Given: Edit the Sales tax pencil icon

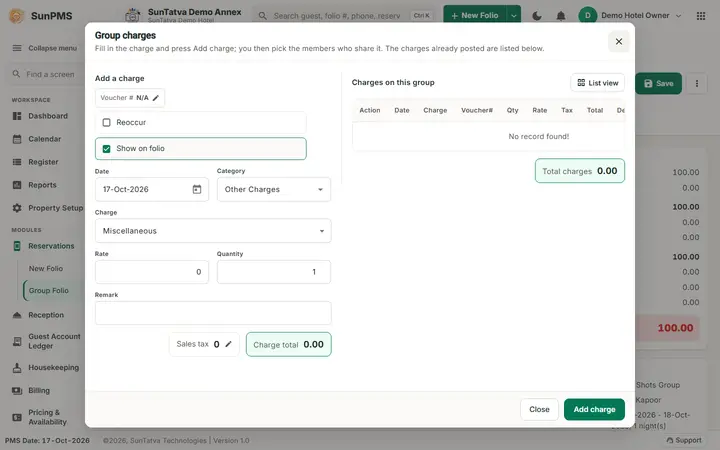Looking at the screenshot, I should coord(228,344).
